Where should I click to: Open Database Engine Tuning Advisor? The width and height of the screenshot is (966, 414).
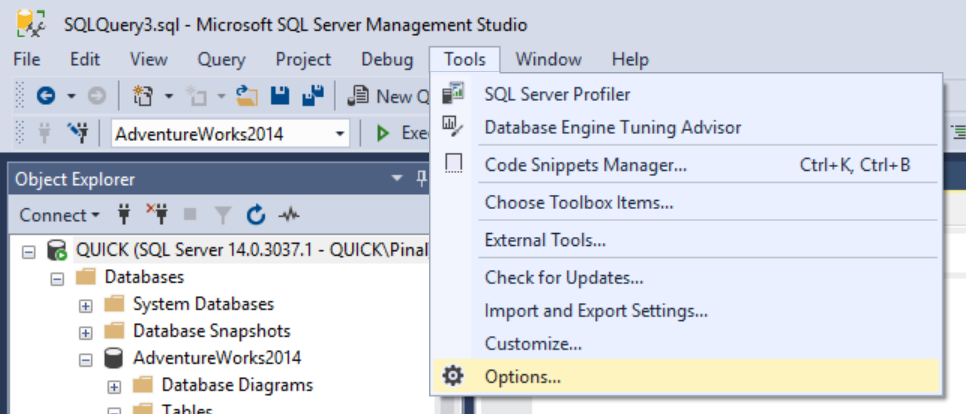point(686,128)
